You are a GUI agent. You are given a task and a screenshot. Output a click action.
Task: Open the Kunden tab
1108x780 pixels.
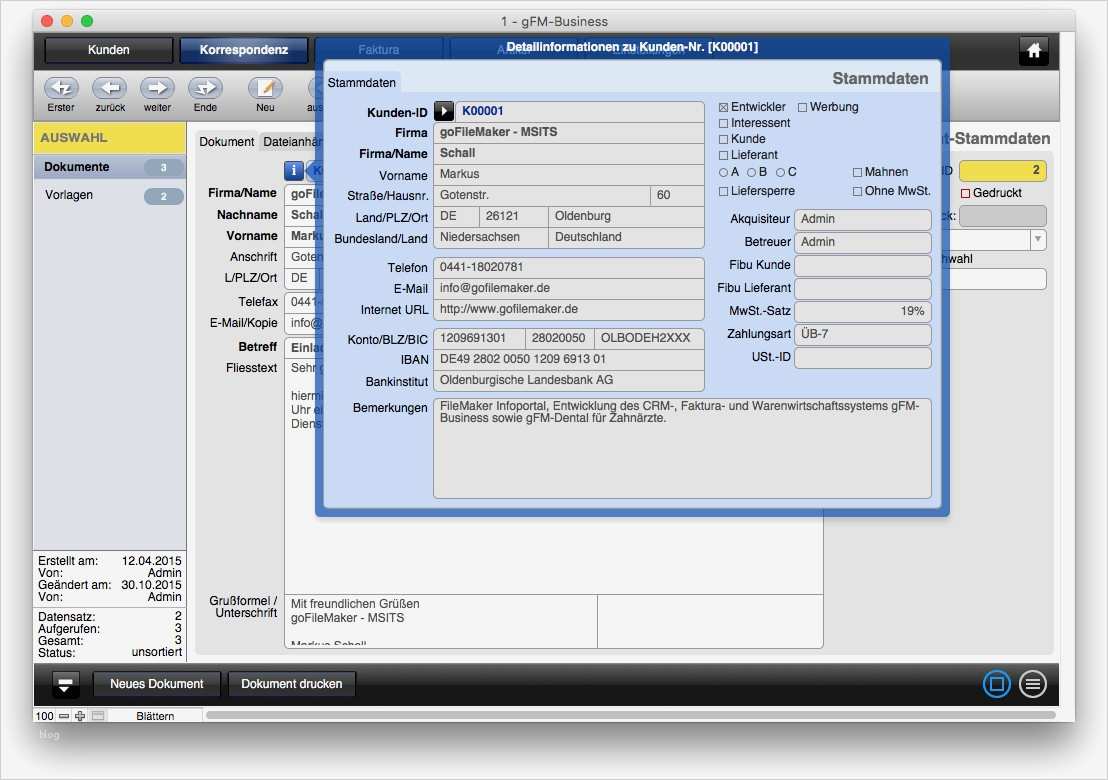pyautogui.click(x=109, y=50)
